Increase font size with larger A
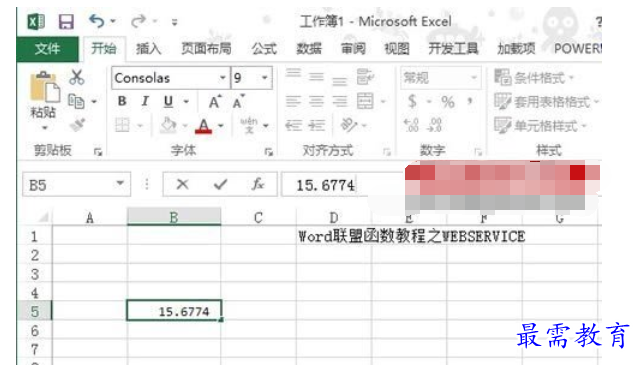Viewport: 638px width, 367px height. [214, 102]
